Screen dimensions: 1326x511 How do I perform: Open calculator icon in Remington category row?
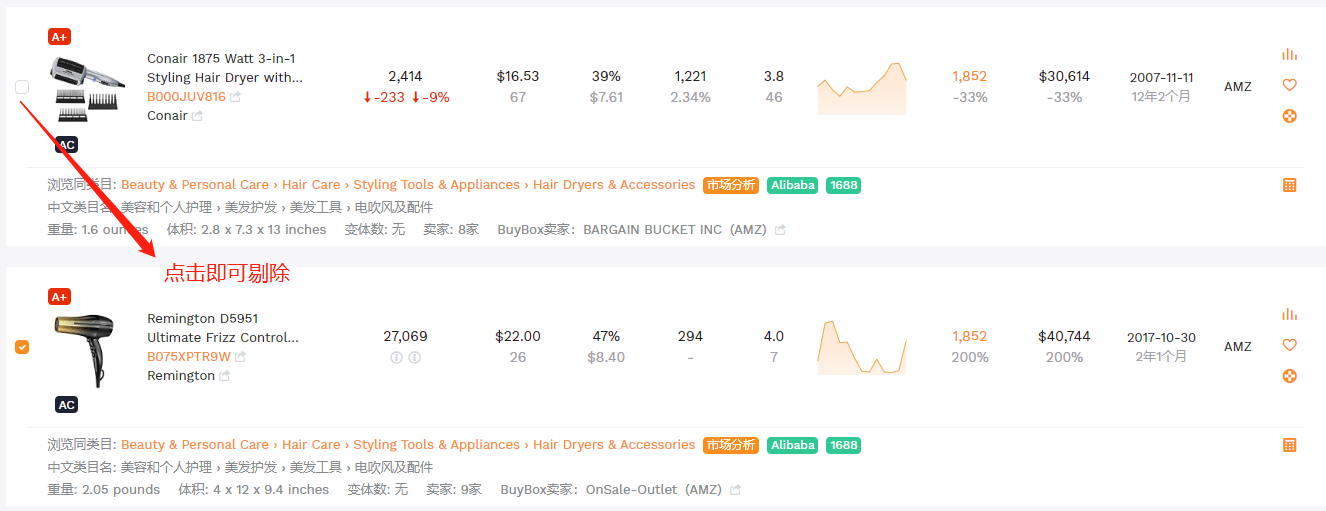tap(1289, 445)
